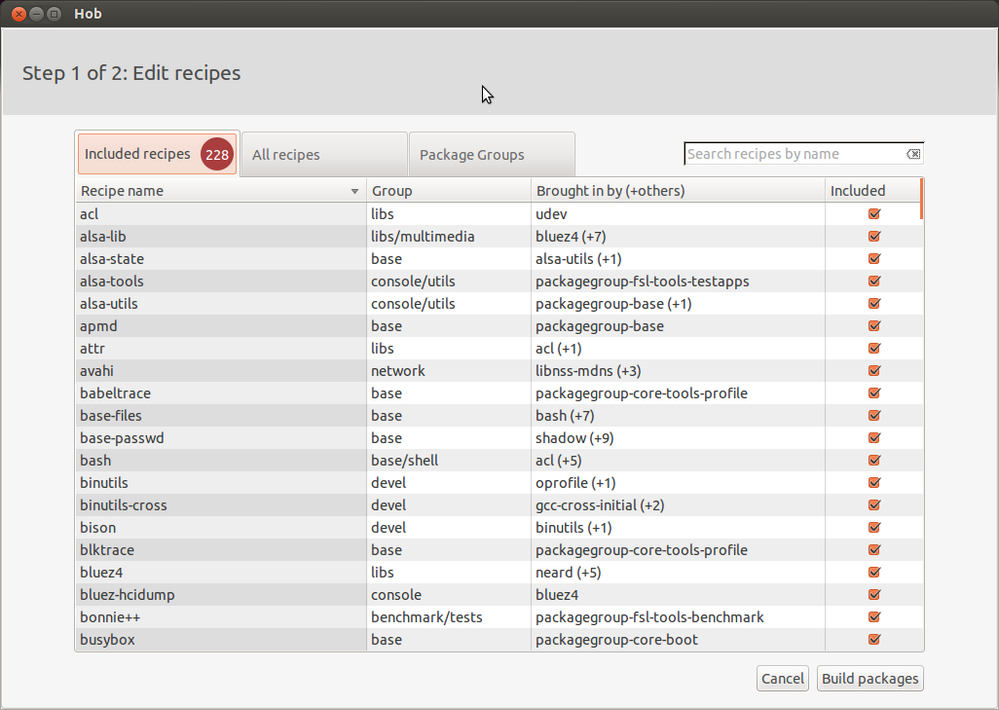999x710 pixels.
Task: Select the blktrace recipe name
Action: (x=106, y=550)
